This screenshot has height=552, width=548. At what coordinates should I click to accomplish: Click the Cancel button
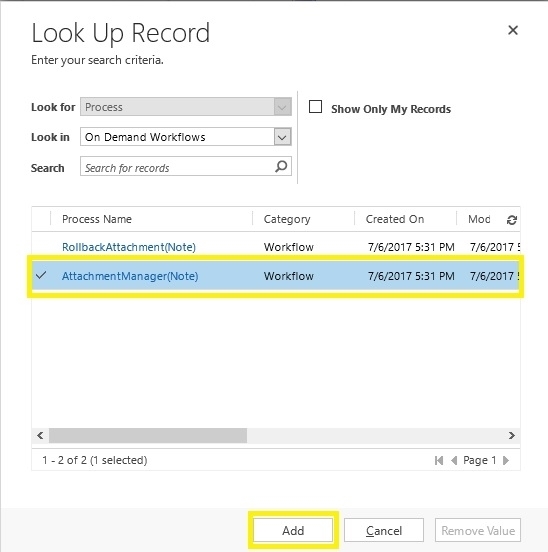(384, 530)
